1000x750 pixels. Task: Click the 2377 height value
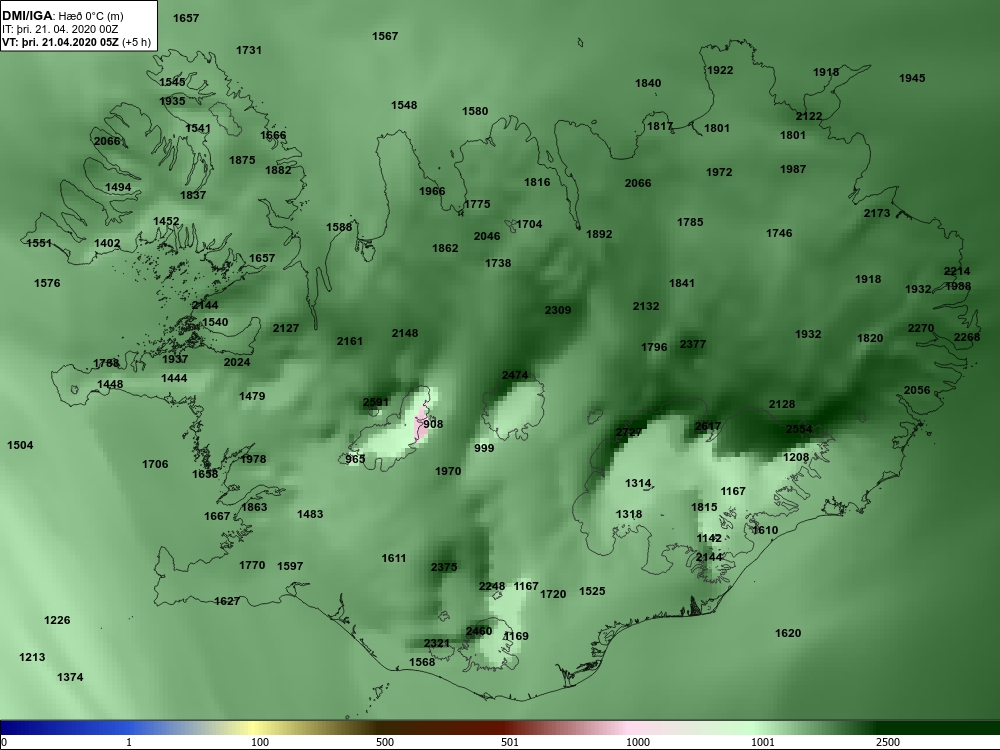point(693,344)
